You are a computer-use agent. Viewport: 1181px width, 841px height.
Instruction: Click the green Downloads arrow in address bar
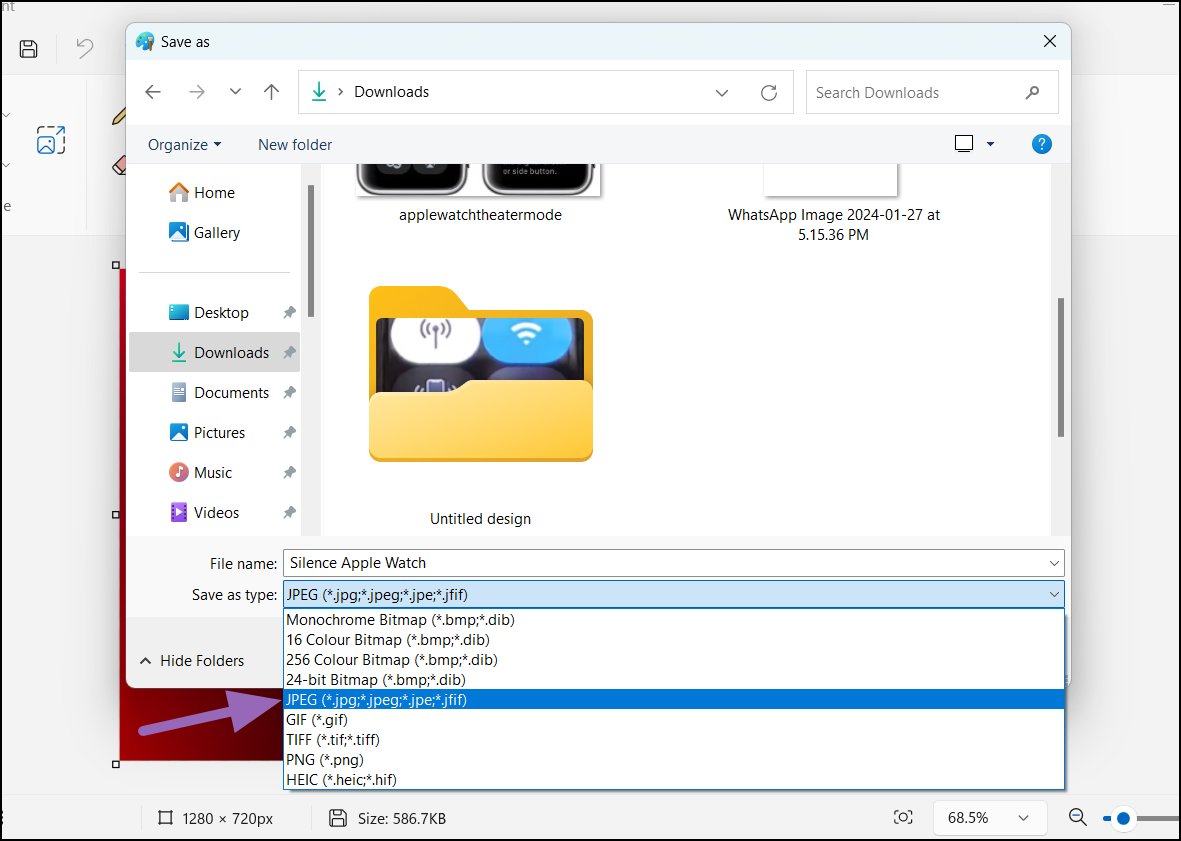pyautogui.click(x=319, y=92)
